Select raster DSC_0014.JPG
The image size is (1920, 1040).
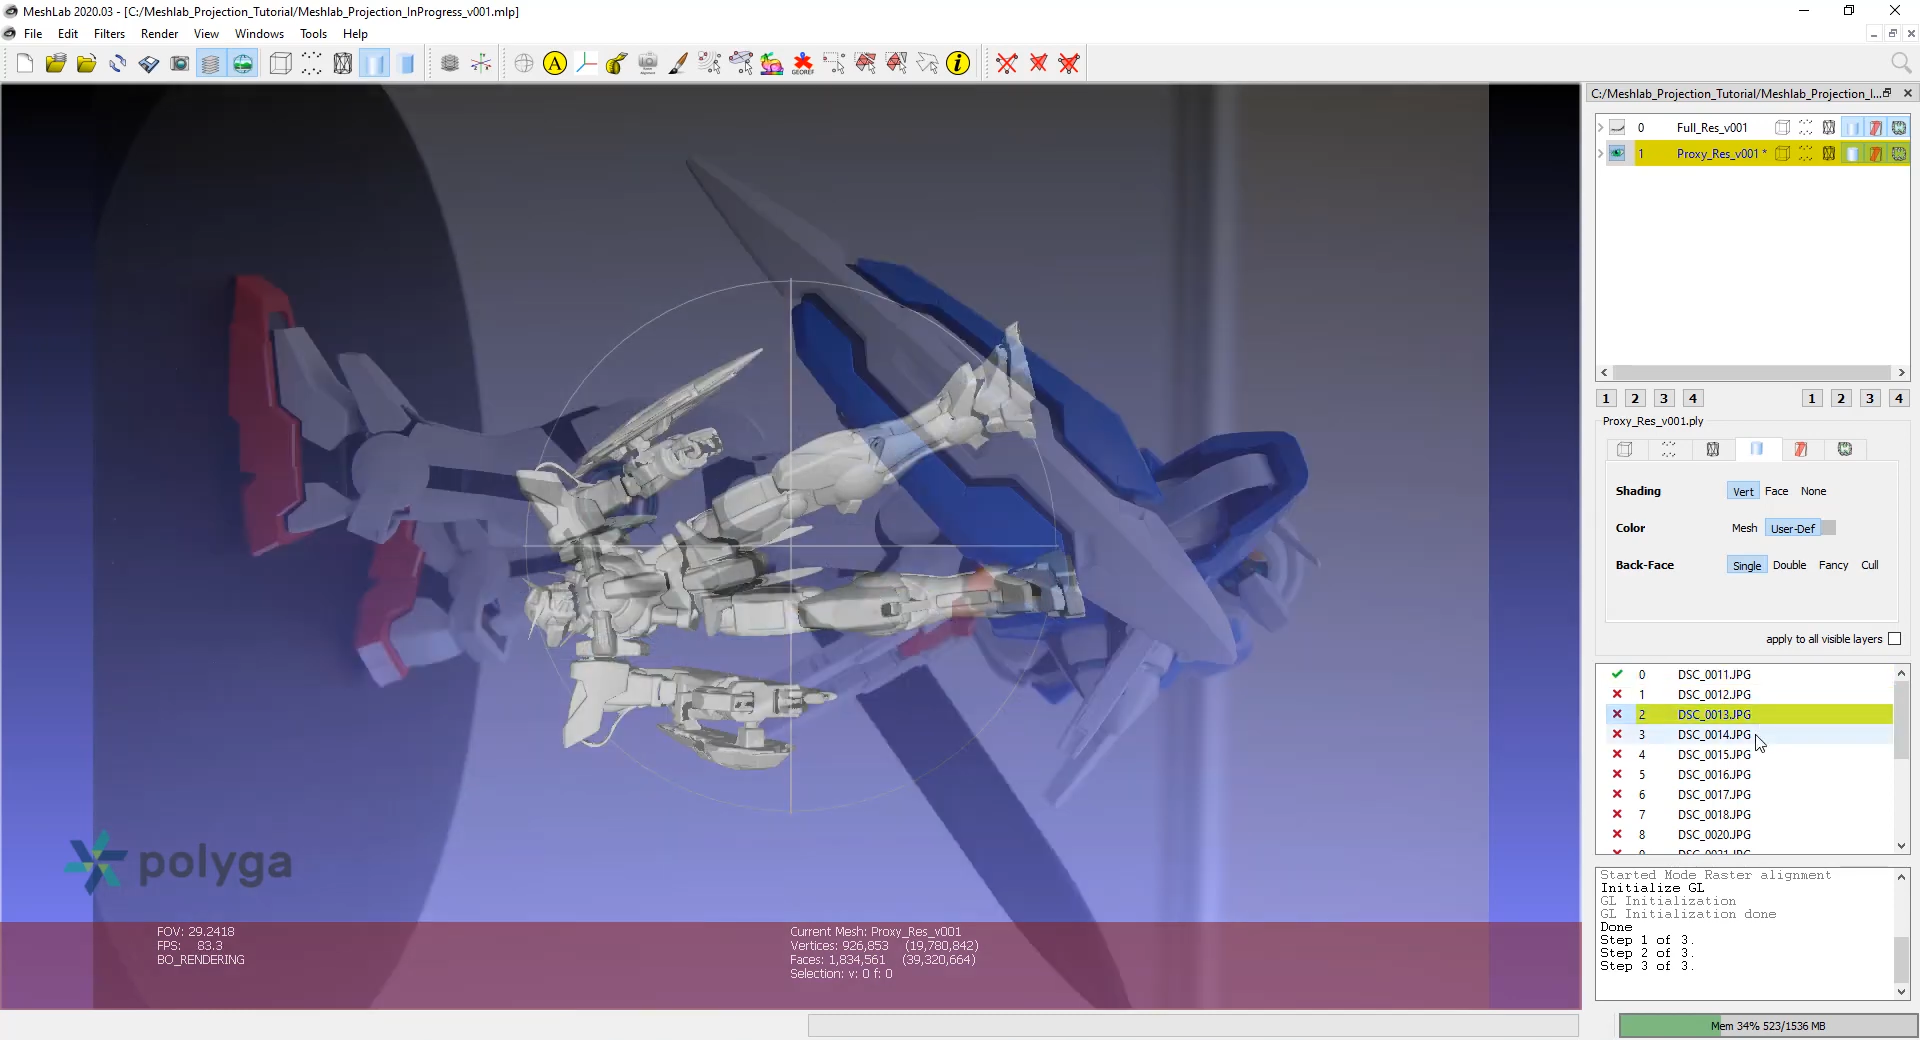pyautogui.click(x=1749, y=734)
